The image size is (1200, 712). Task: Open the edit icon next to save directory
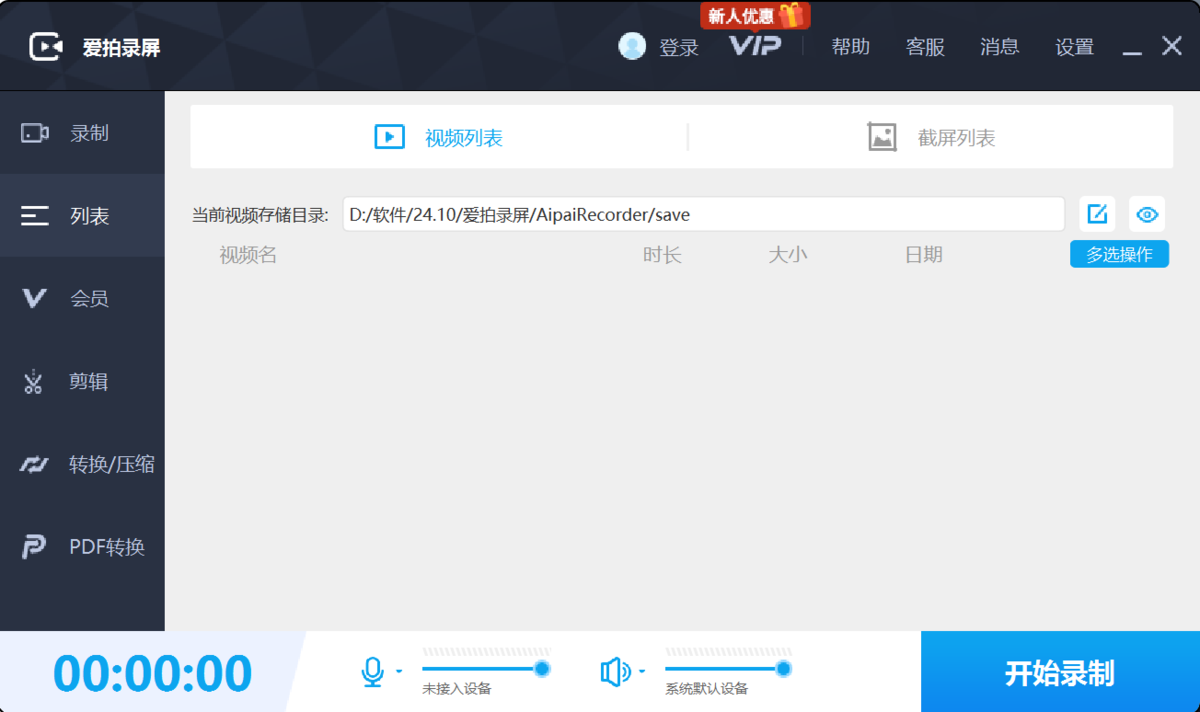[x=1097, y=214]
